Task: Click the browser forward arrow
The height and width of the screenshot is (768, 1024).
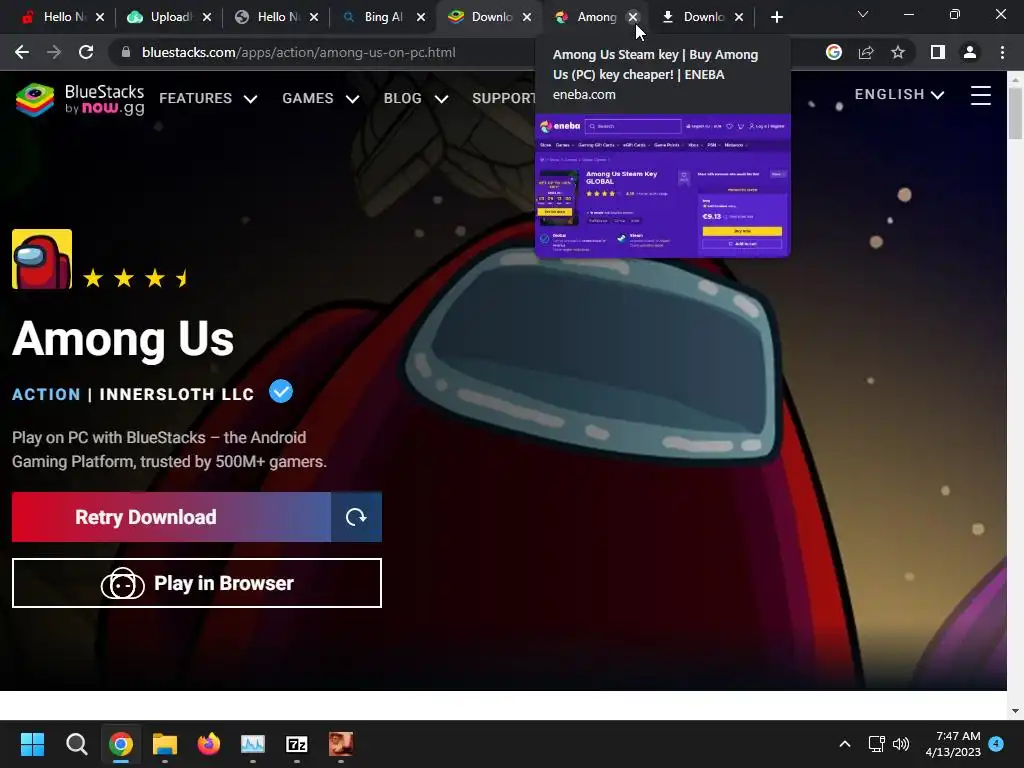Action: point(54,52)
